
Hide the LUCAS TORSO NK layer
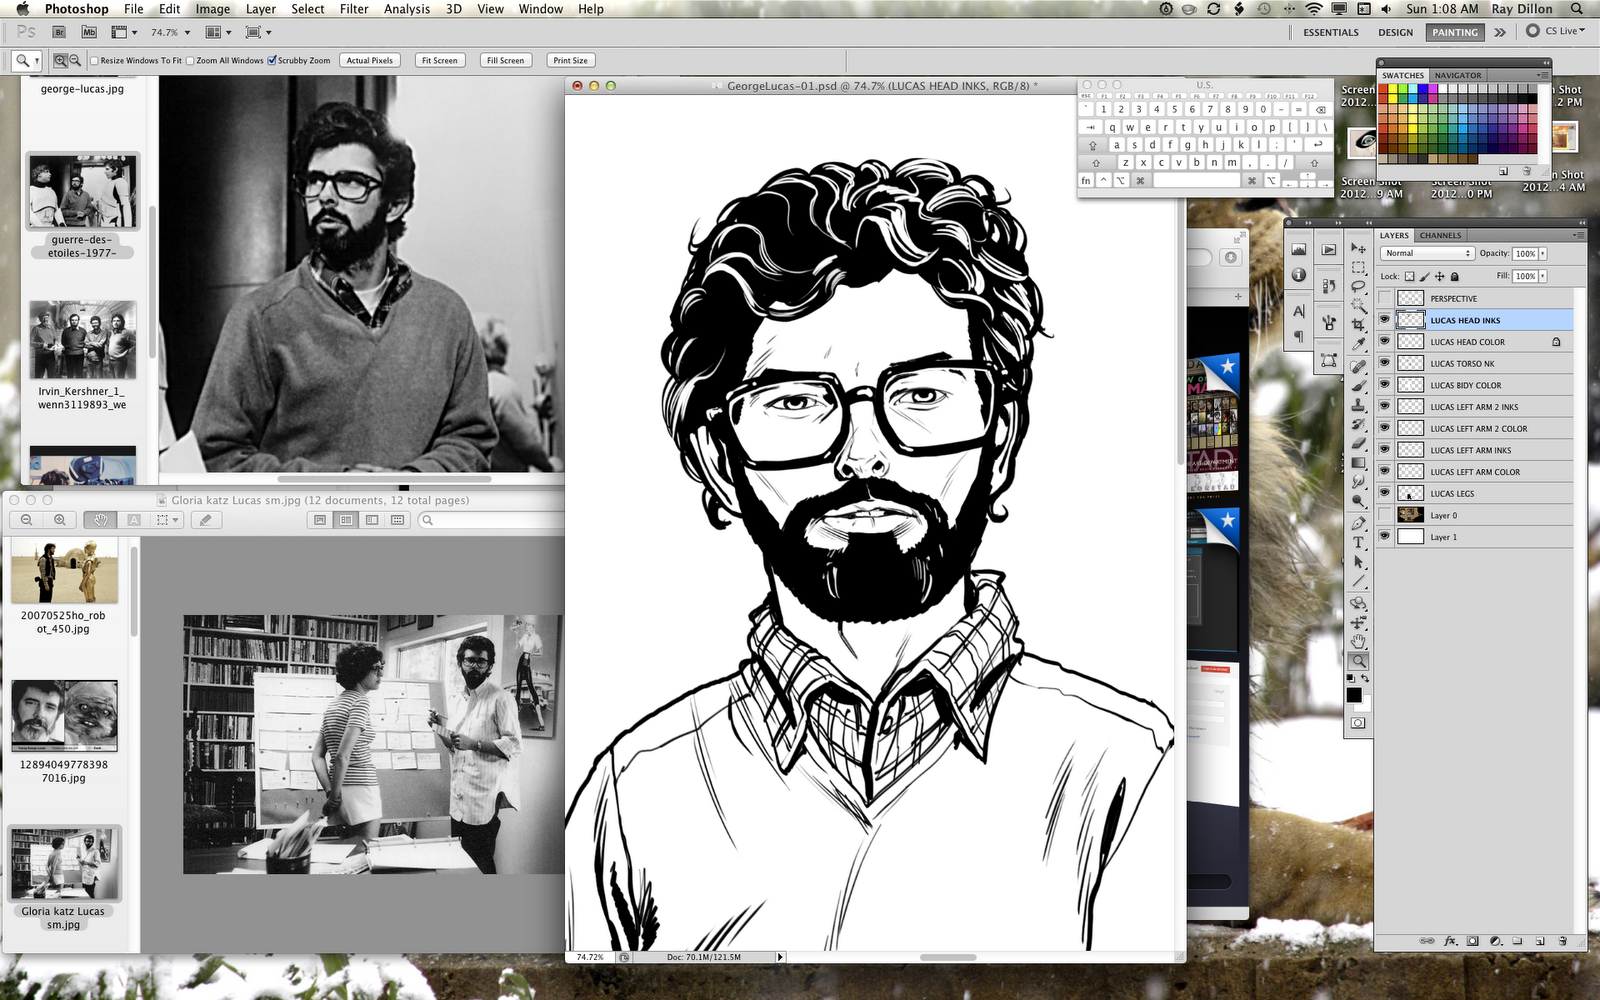(1385, 363)
